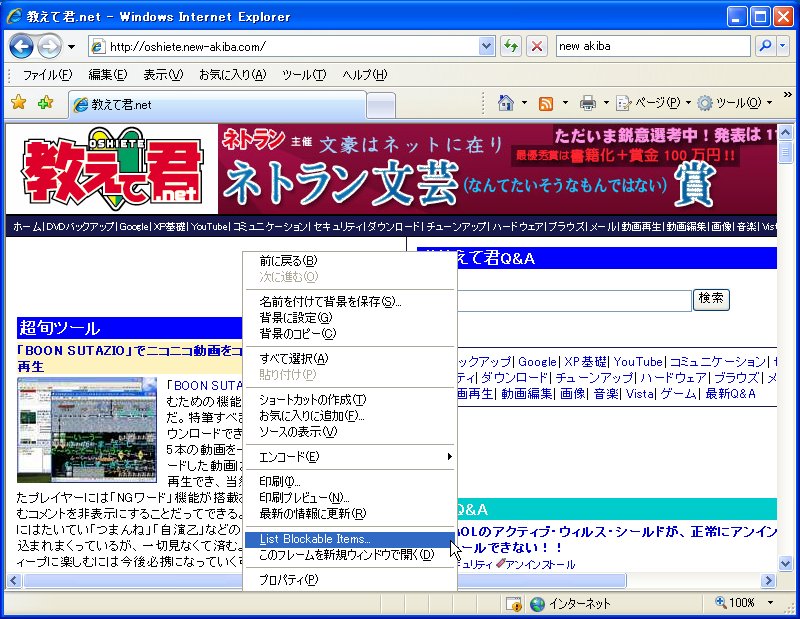Image resolution: width=800 pixels, height=619 pixels.
Task: Expand the エンコード(E) submenu
Action: tap(350, 457)
